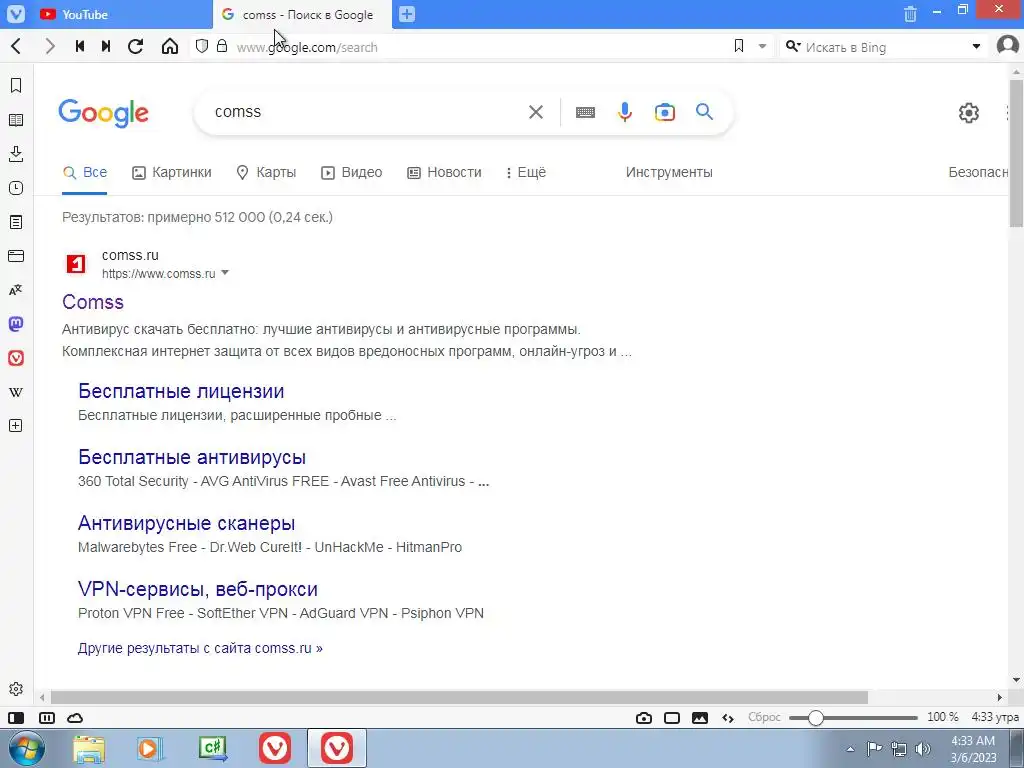This screenshot has width=1024, height=768.
Task: Toggle tab tiling in status bar
Action: [x=47, y=718]
